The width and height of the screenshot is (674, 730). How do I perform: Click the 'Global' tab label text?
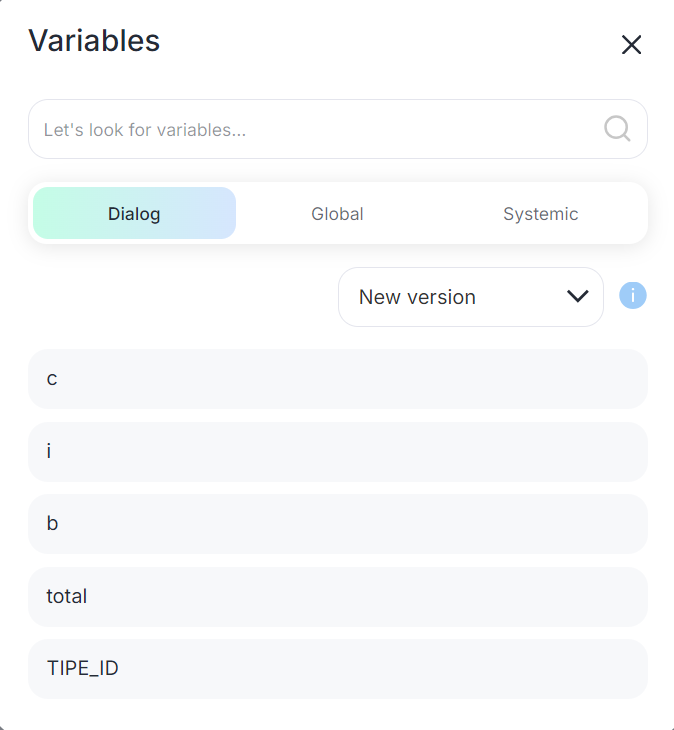point(337,214)
